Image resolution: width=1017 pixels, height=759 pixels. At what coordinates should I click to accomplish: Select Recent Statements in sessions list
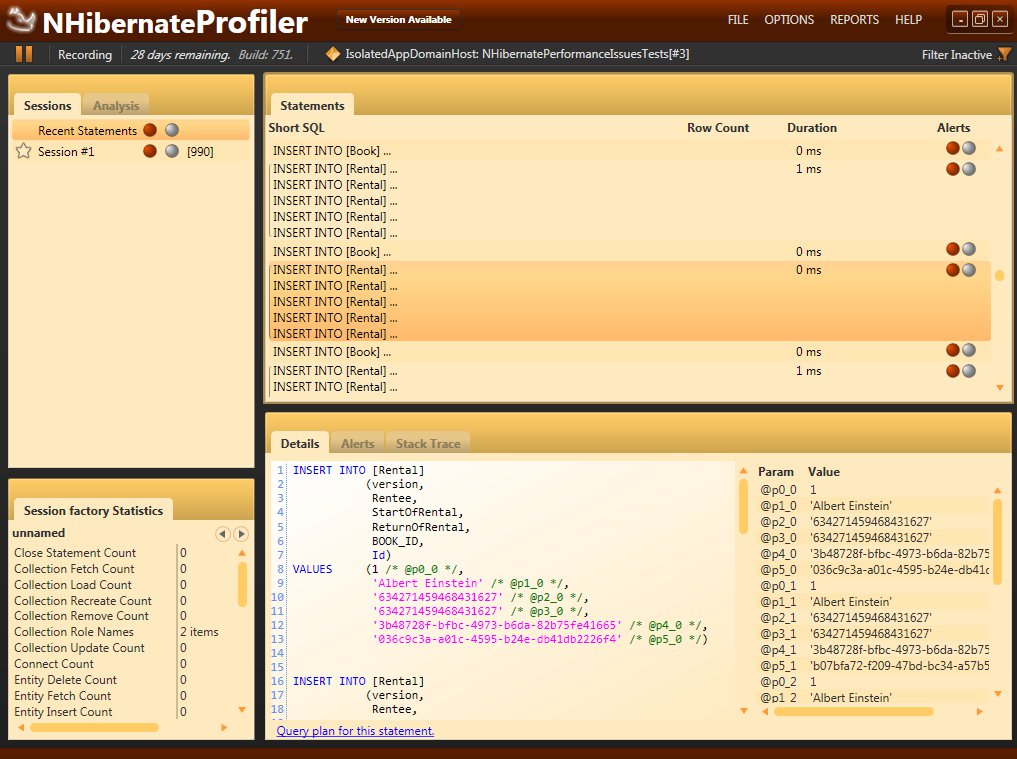pyautogui.click(x=130, y=130)
